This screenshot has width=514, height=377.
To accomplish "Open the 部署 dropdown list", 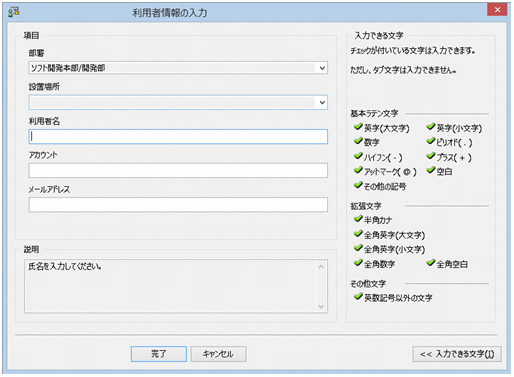I will coord(322,68).
